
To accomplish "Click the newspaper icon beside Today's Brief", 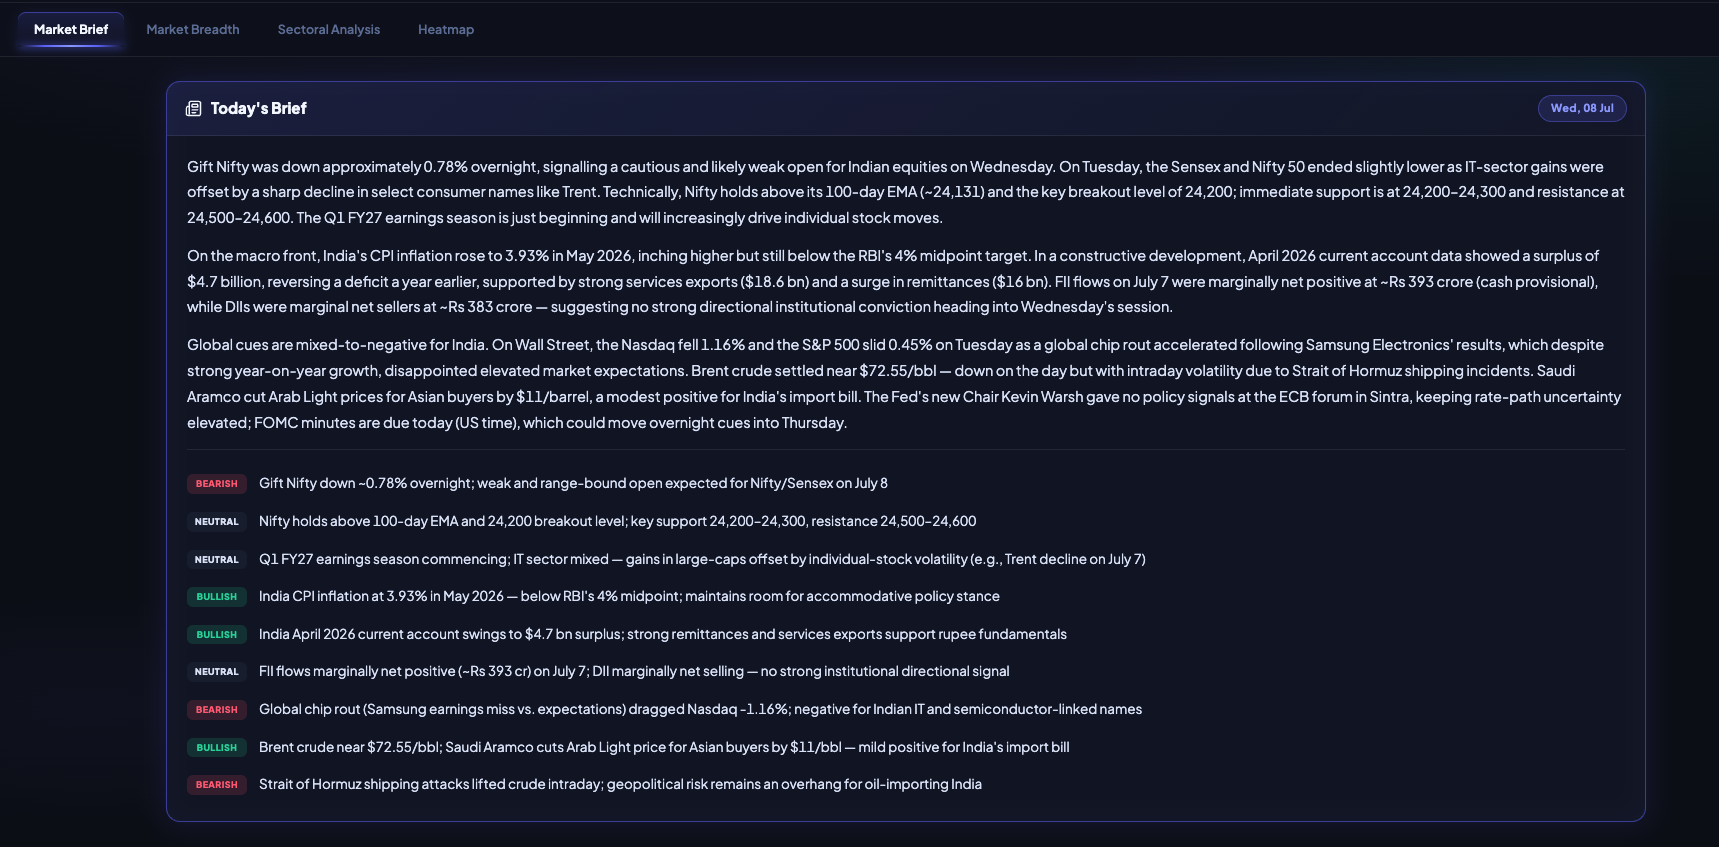I will pos(194,108).
